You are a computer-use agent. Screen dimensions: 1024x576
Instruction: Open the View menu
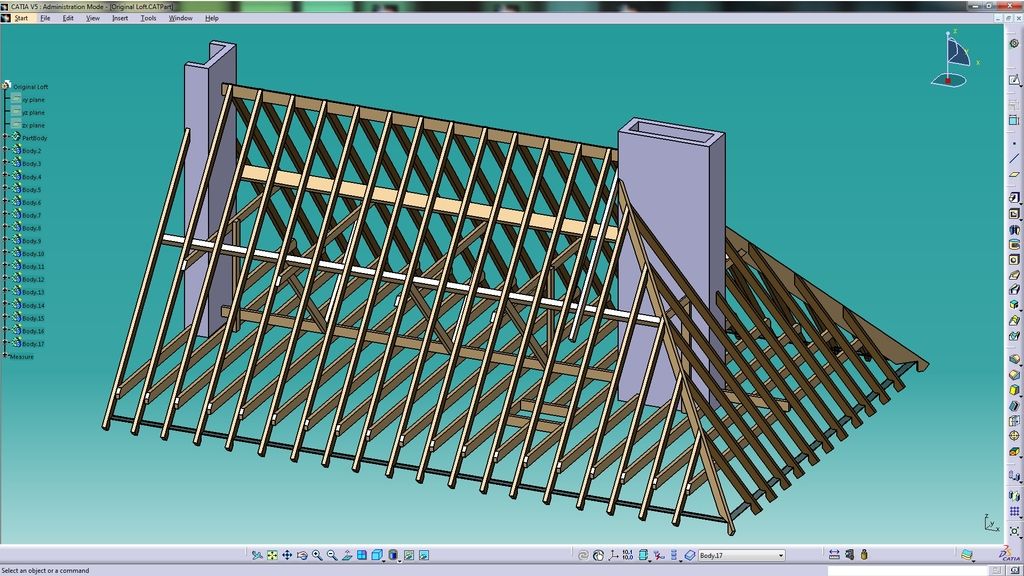coord(93,18)
